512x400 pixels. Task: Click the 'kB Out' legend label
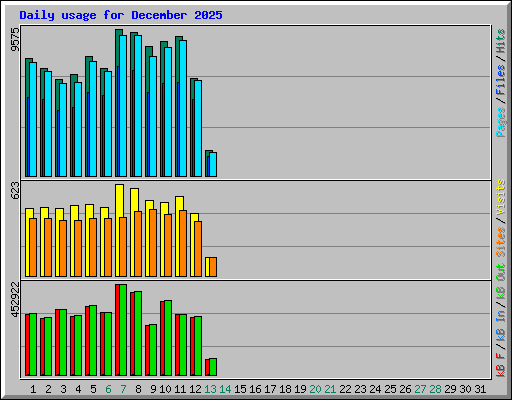[501, 281]
